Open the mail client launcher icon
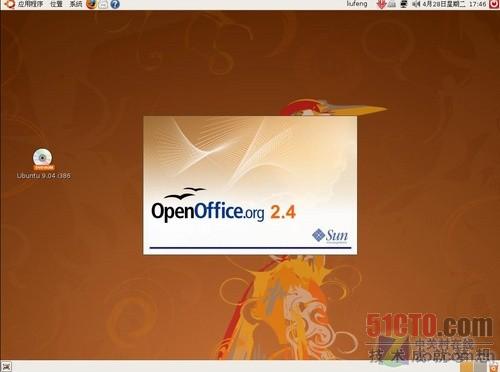 click(x=103, y=4)
